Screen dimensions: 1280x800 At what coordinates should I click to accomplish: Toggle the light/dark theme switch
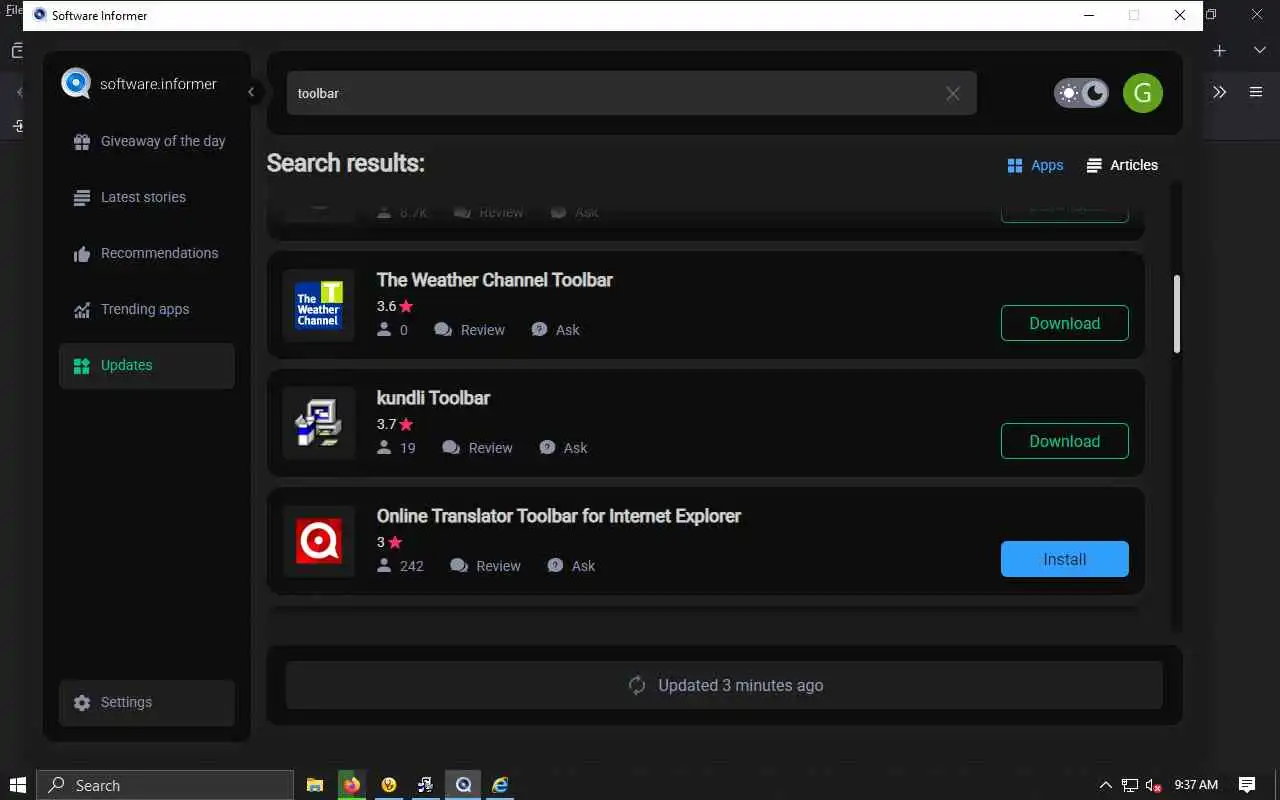coord(1081,93)
